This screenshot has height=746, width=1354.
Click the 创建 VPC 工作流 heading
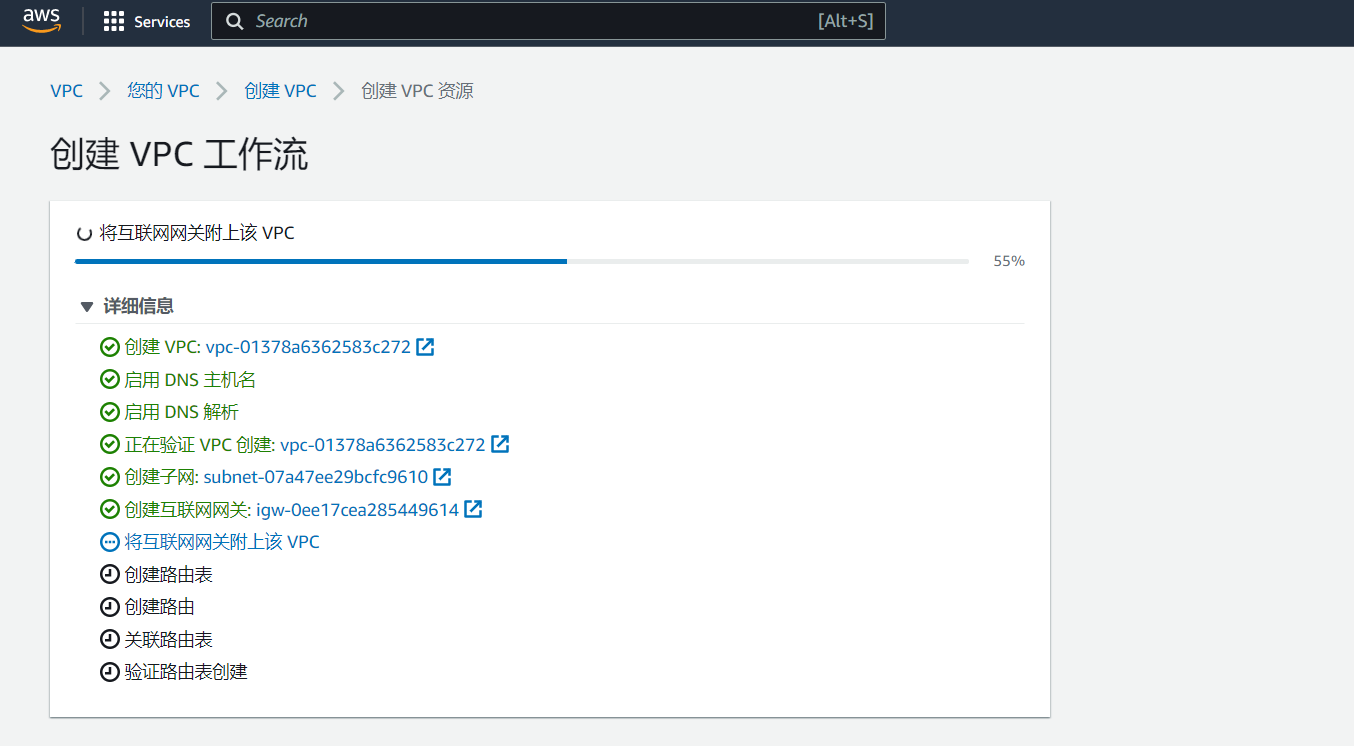(x=179, y=155)
